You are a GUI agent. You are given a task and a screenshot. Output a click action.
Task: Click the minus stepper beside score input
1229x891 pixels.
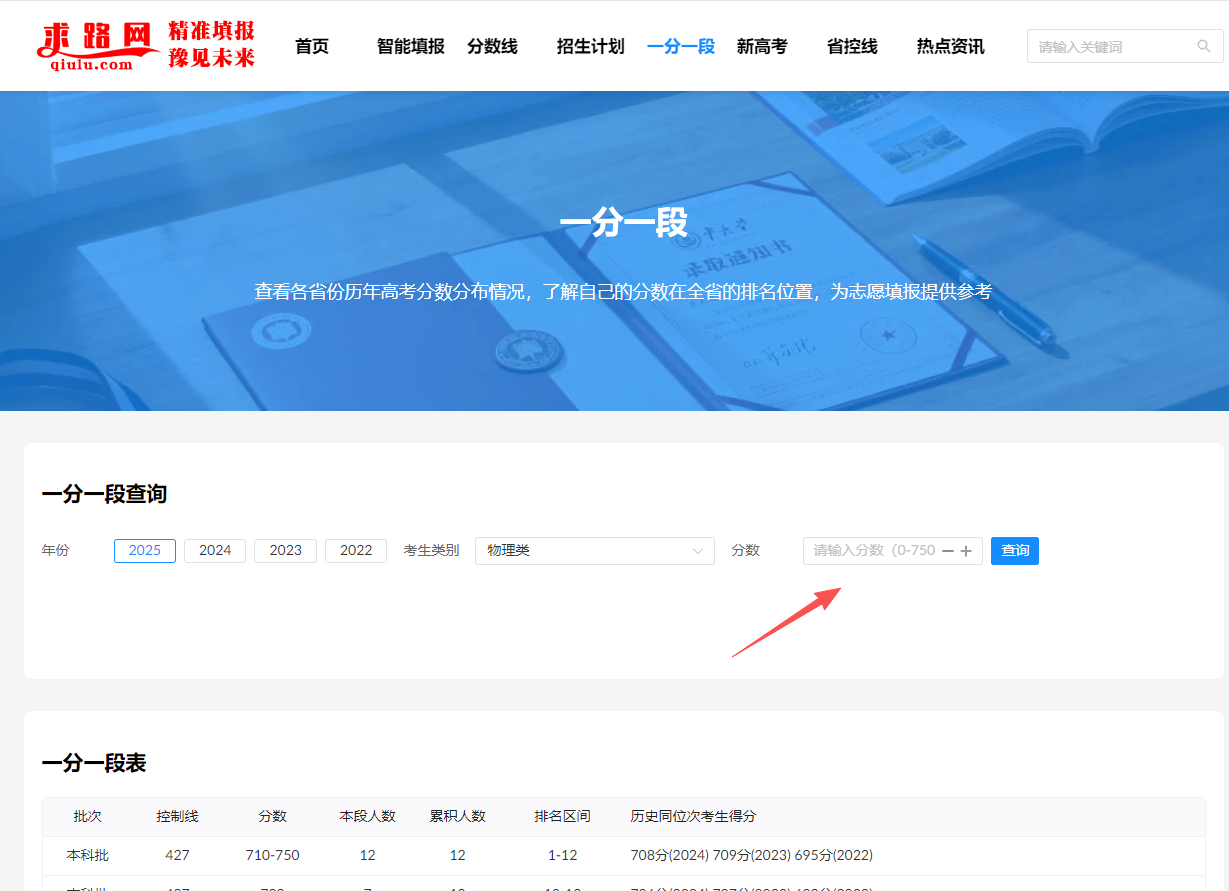[x=947, y=550]
